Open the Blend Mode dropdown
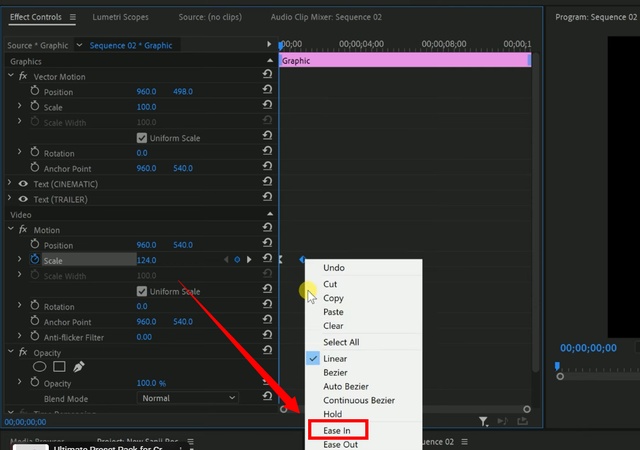This screenshot has width=640, height=450. [188, 398]
